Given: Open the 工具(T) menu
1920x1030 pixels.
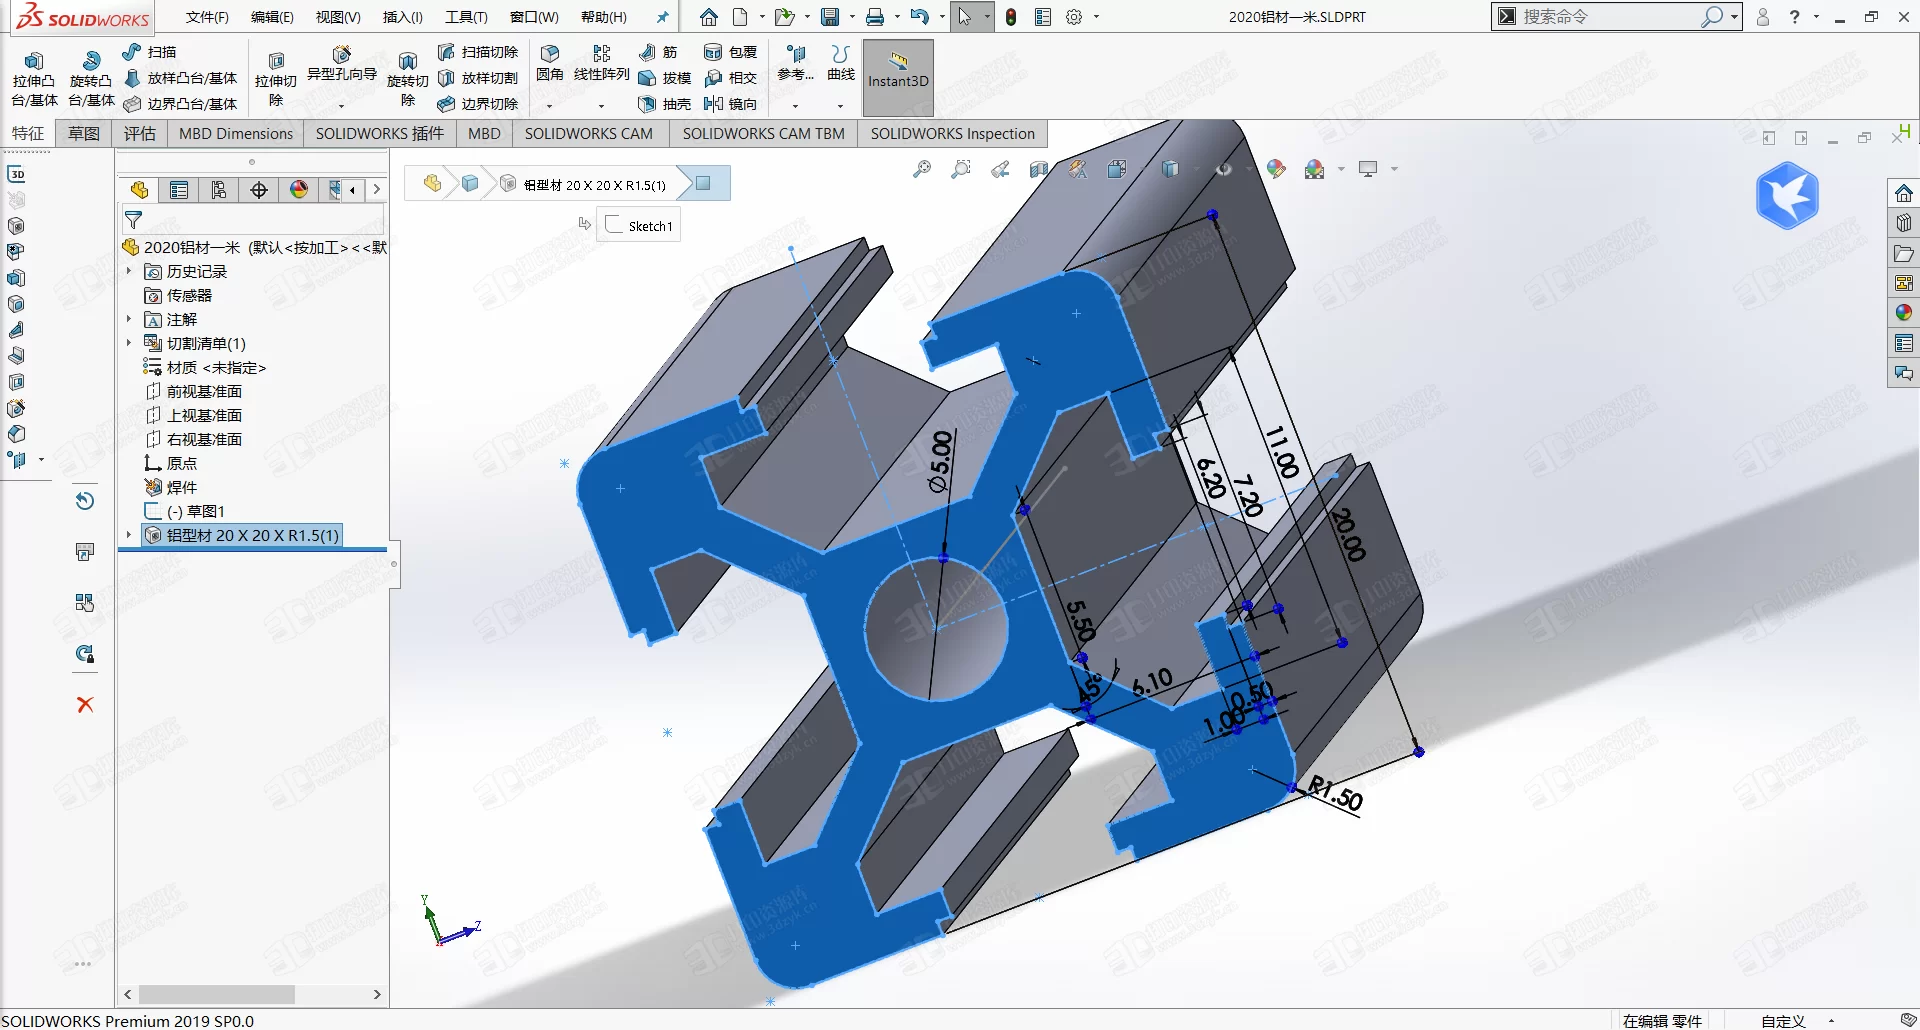Looking at the screenshot, I should pos(466,17).
